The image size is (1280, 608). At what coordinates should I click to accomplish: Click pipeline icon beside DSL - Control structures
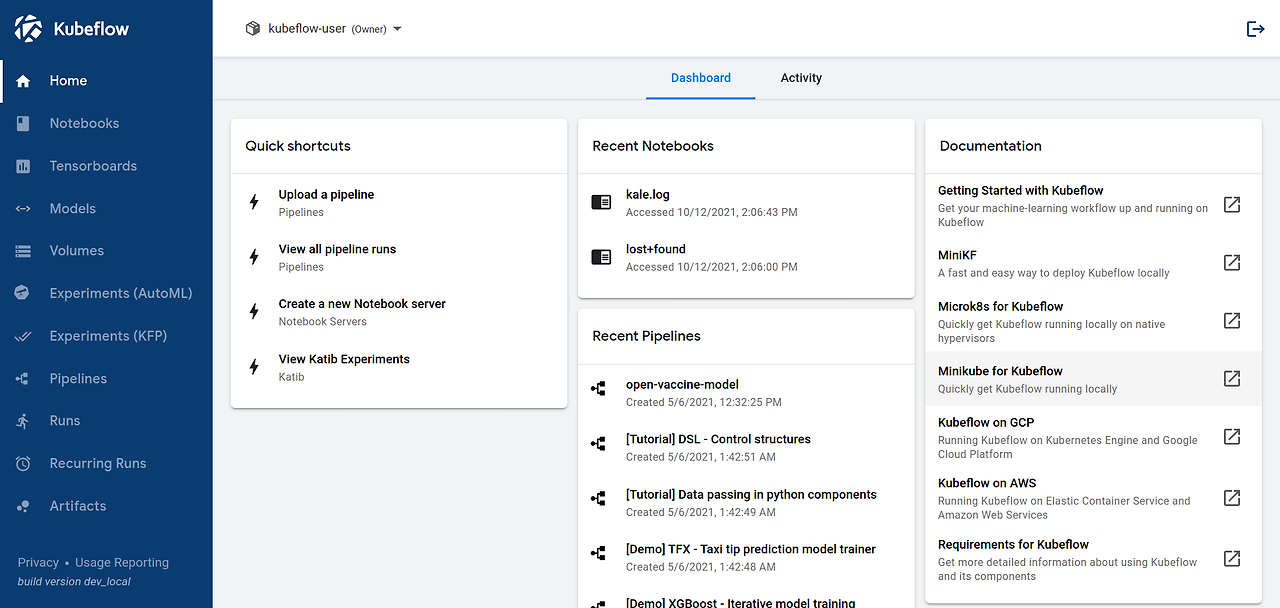pos(598,443)
